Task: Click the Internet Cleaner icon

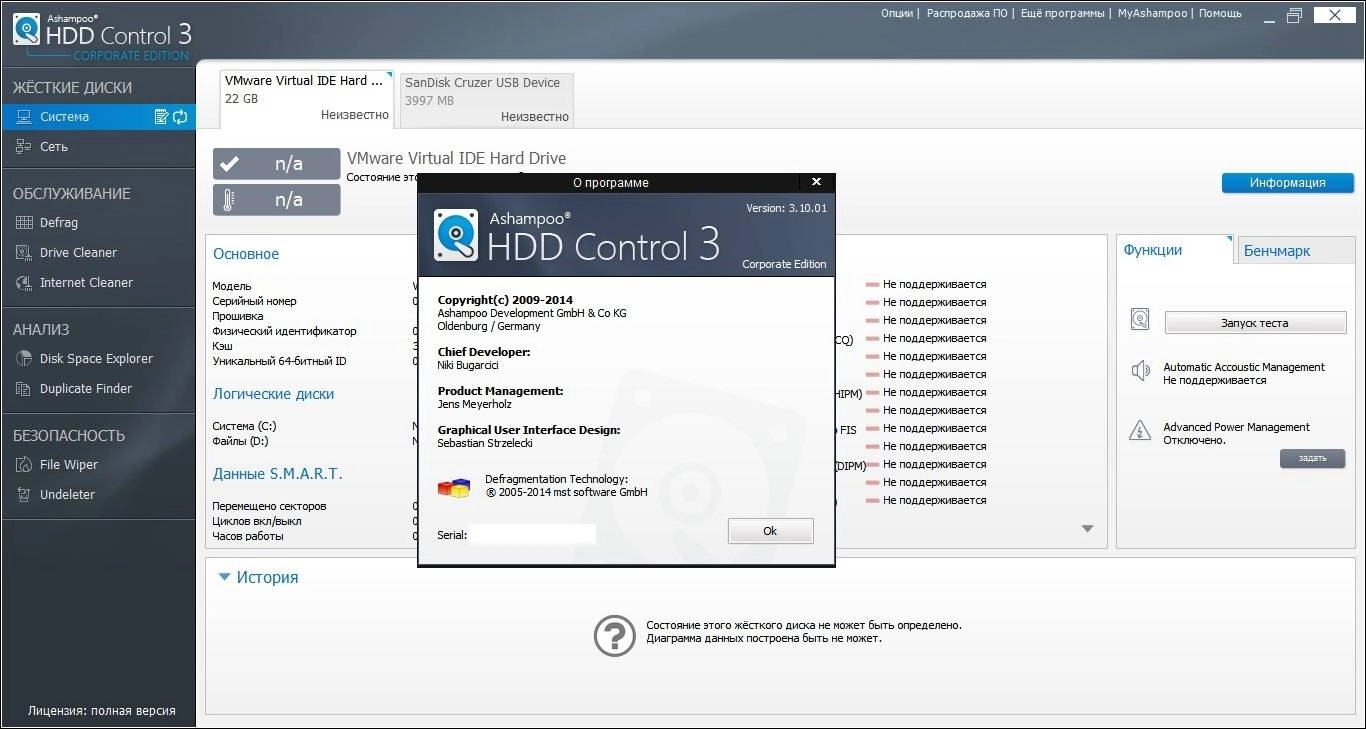Action: [x=22, y=283]
